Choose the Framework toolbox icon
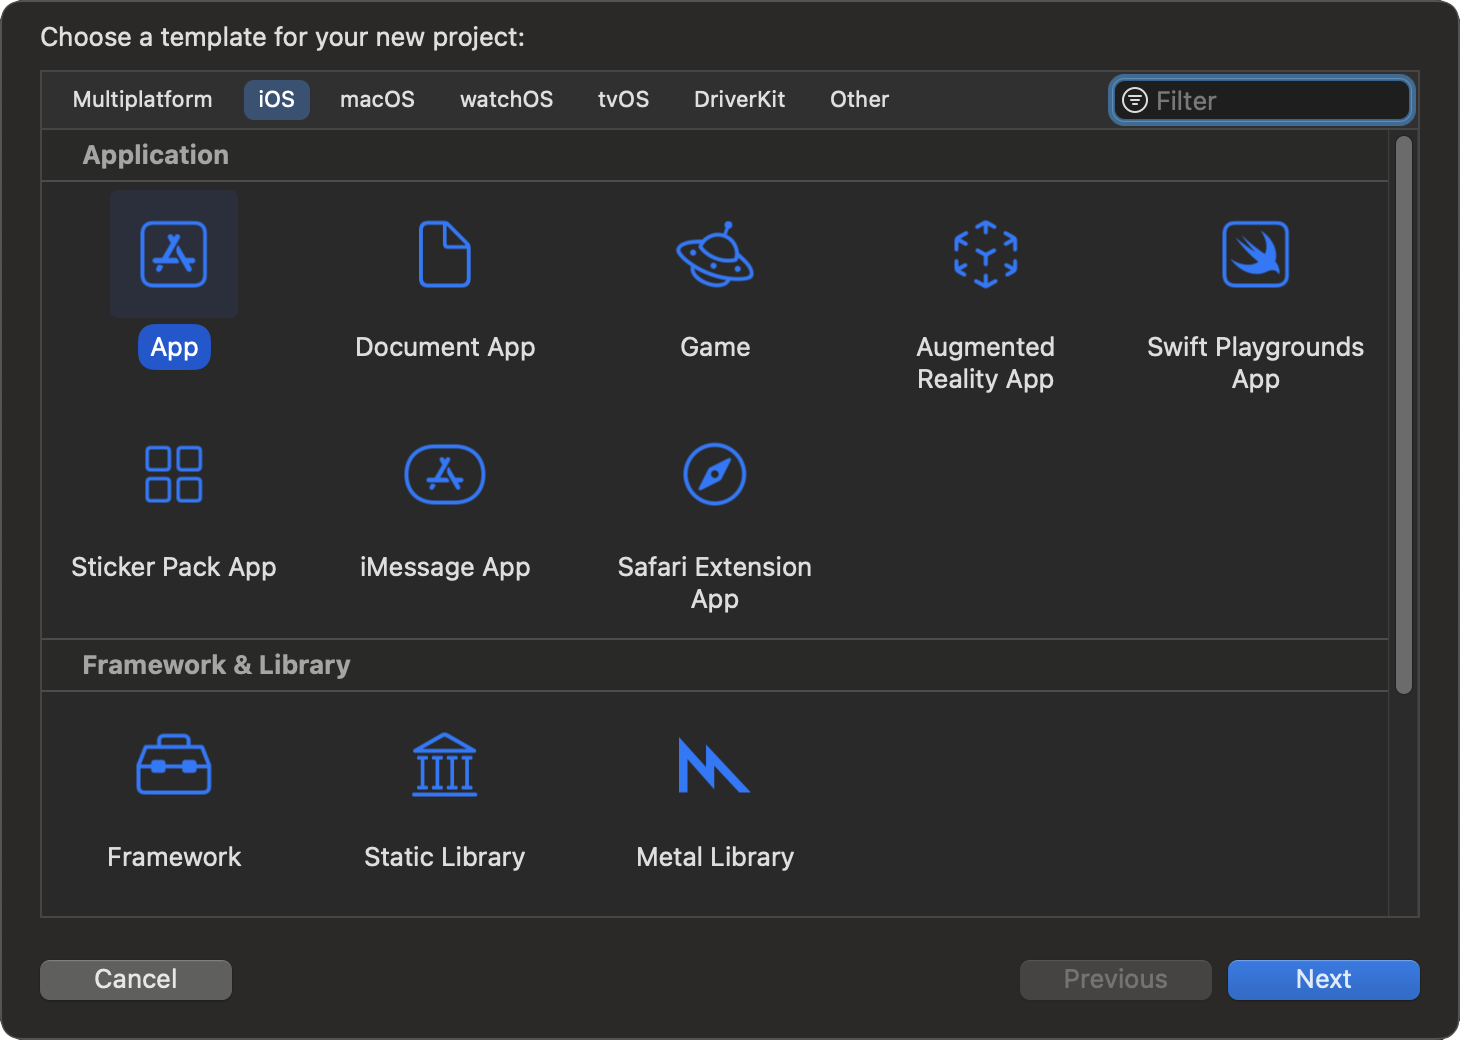The width and height of the screenshot is (1460, 1040). click(x=174, y=765)
